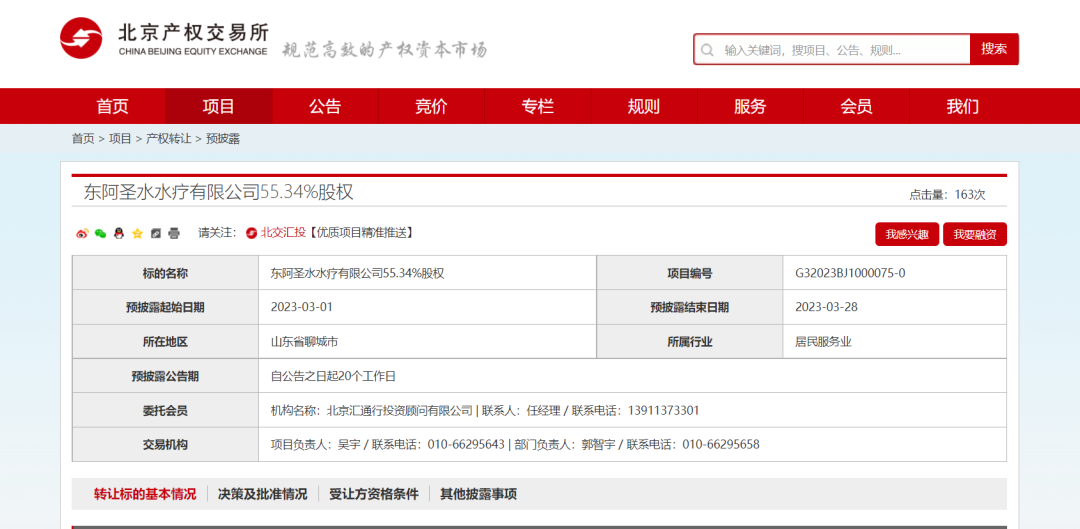Click the 项目编号 header cell
1080x529 pixels.
(690, 273)
